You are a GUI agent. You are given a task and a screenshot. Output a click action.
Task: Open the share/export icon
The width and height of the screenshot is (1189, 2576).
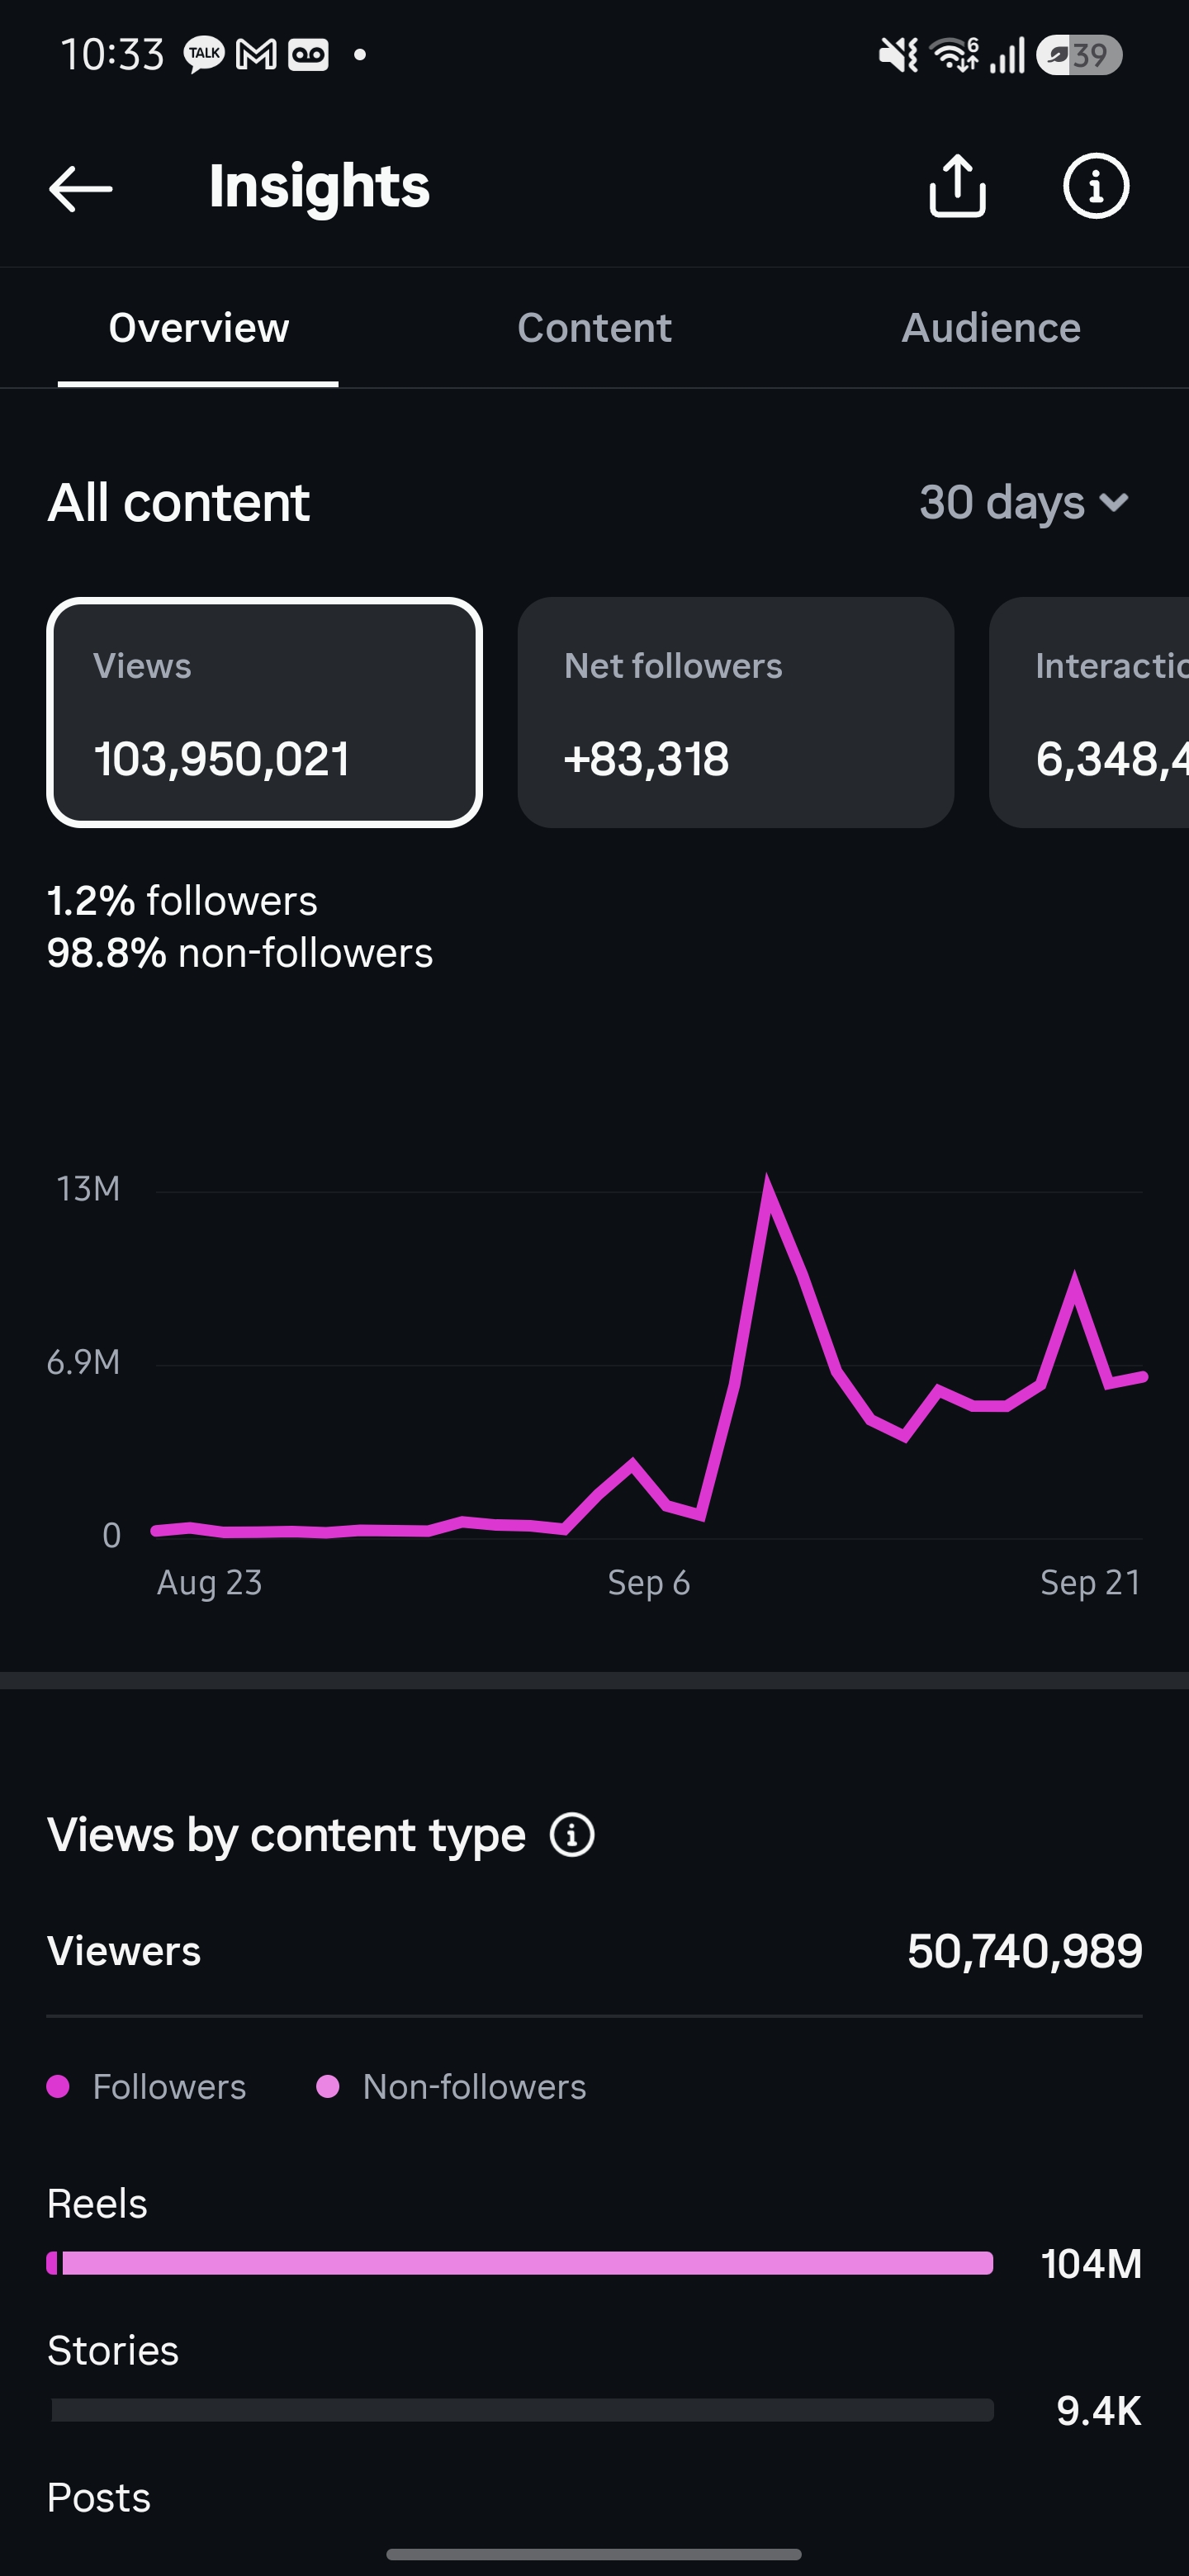pos(957,186)
